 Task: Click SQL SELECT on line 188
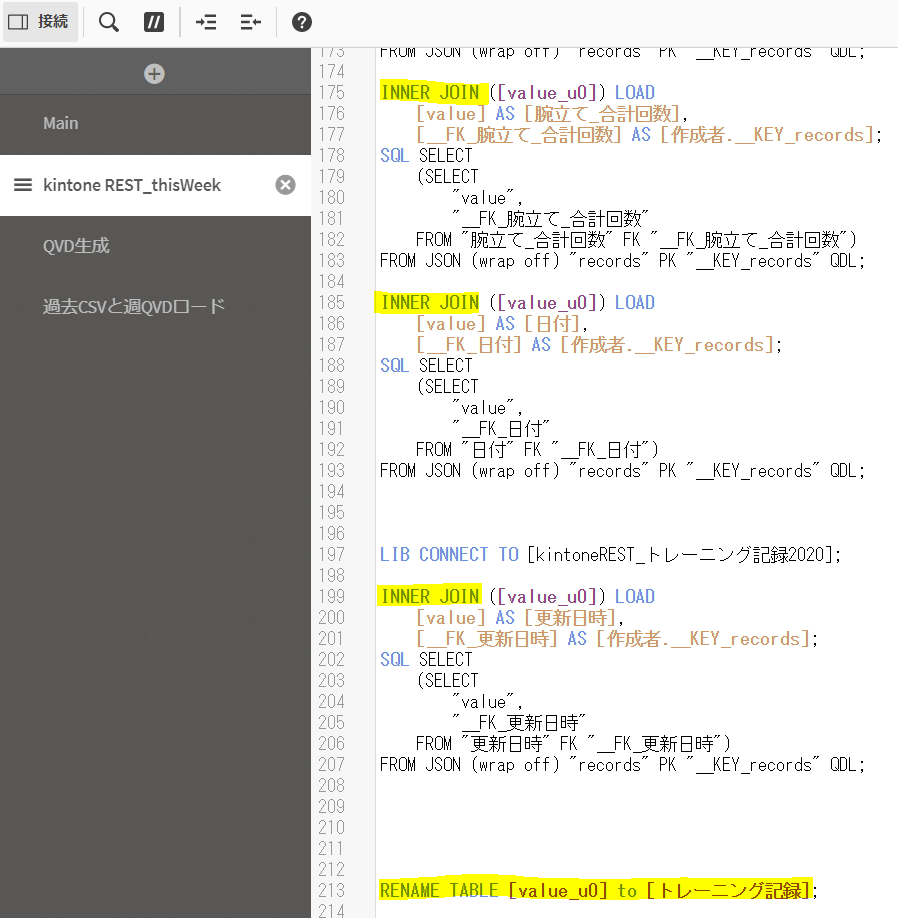[426, 366]
